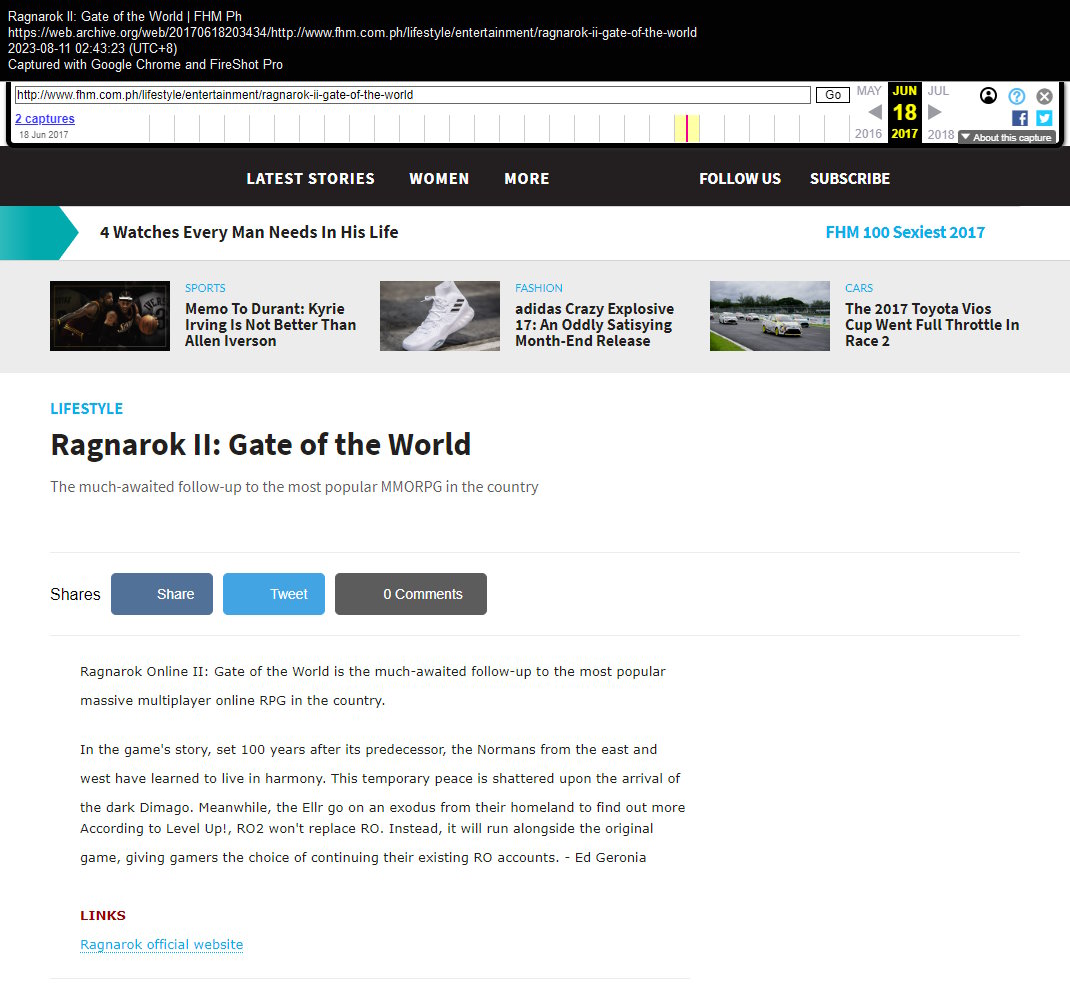Screen dimensions: 1070x990
Task: Select year 2016 in Wayback toolbar
Action: tap(869, 134)
